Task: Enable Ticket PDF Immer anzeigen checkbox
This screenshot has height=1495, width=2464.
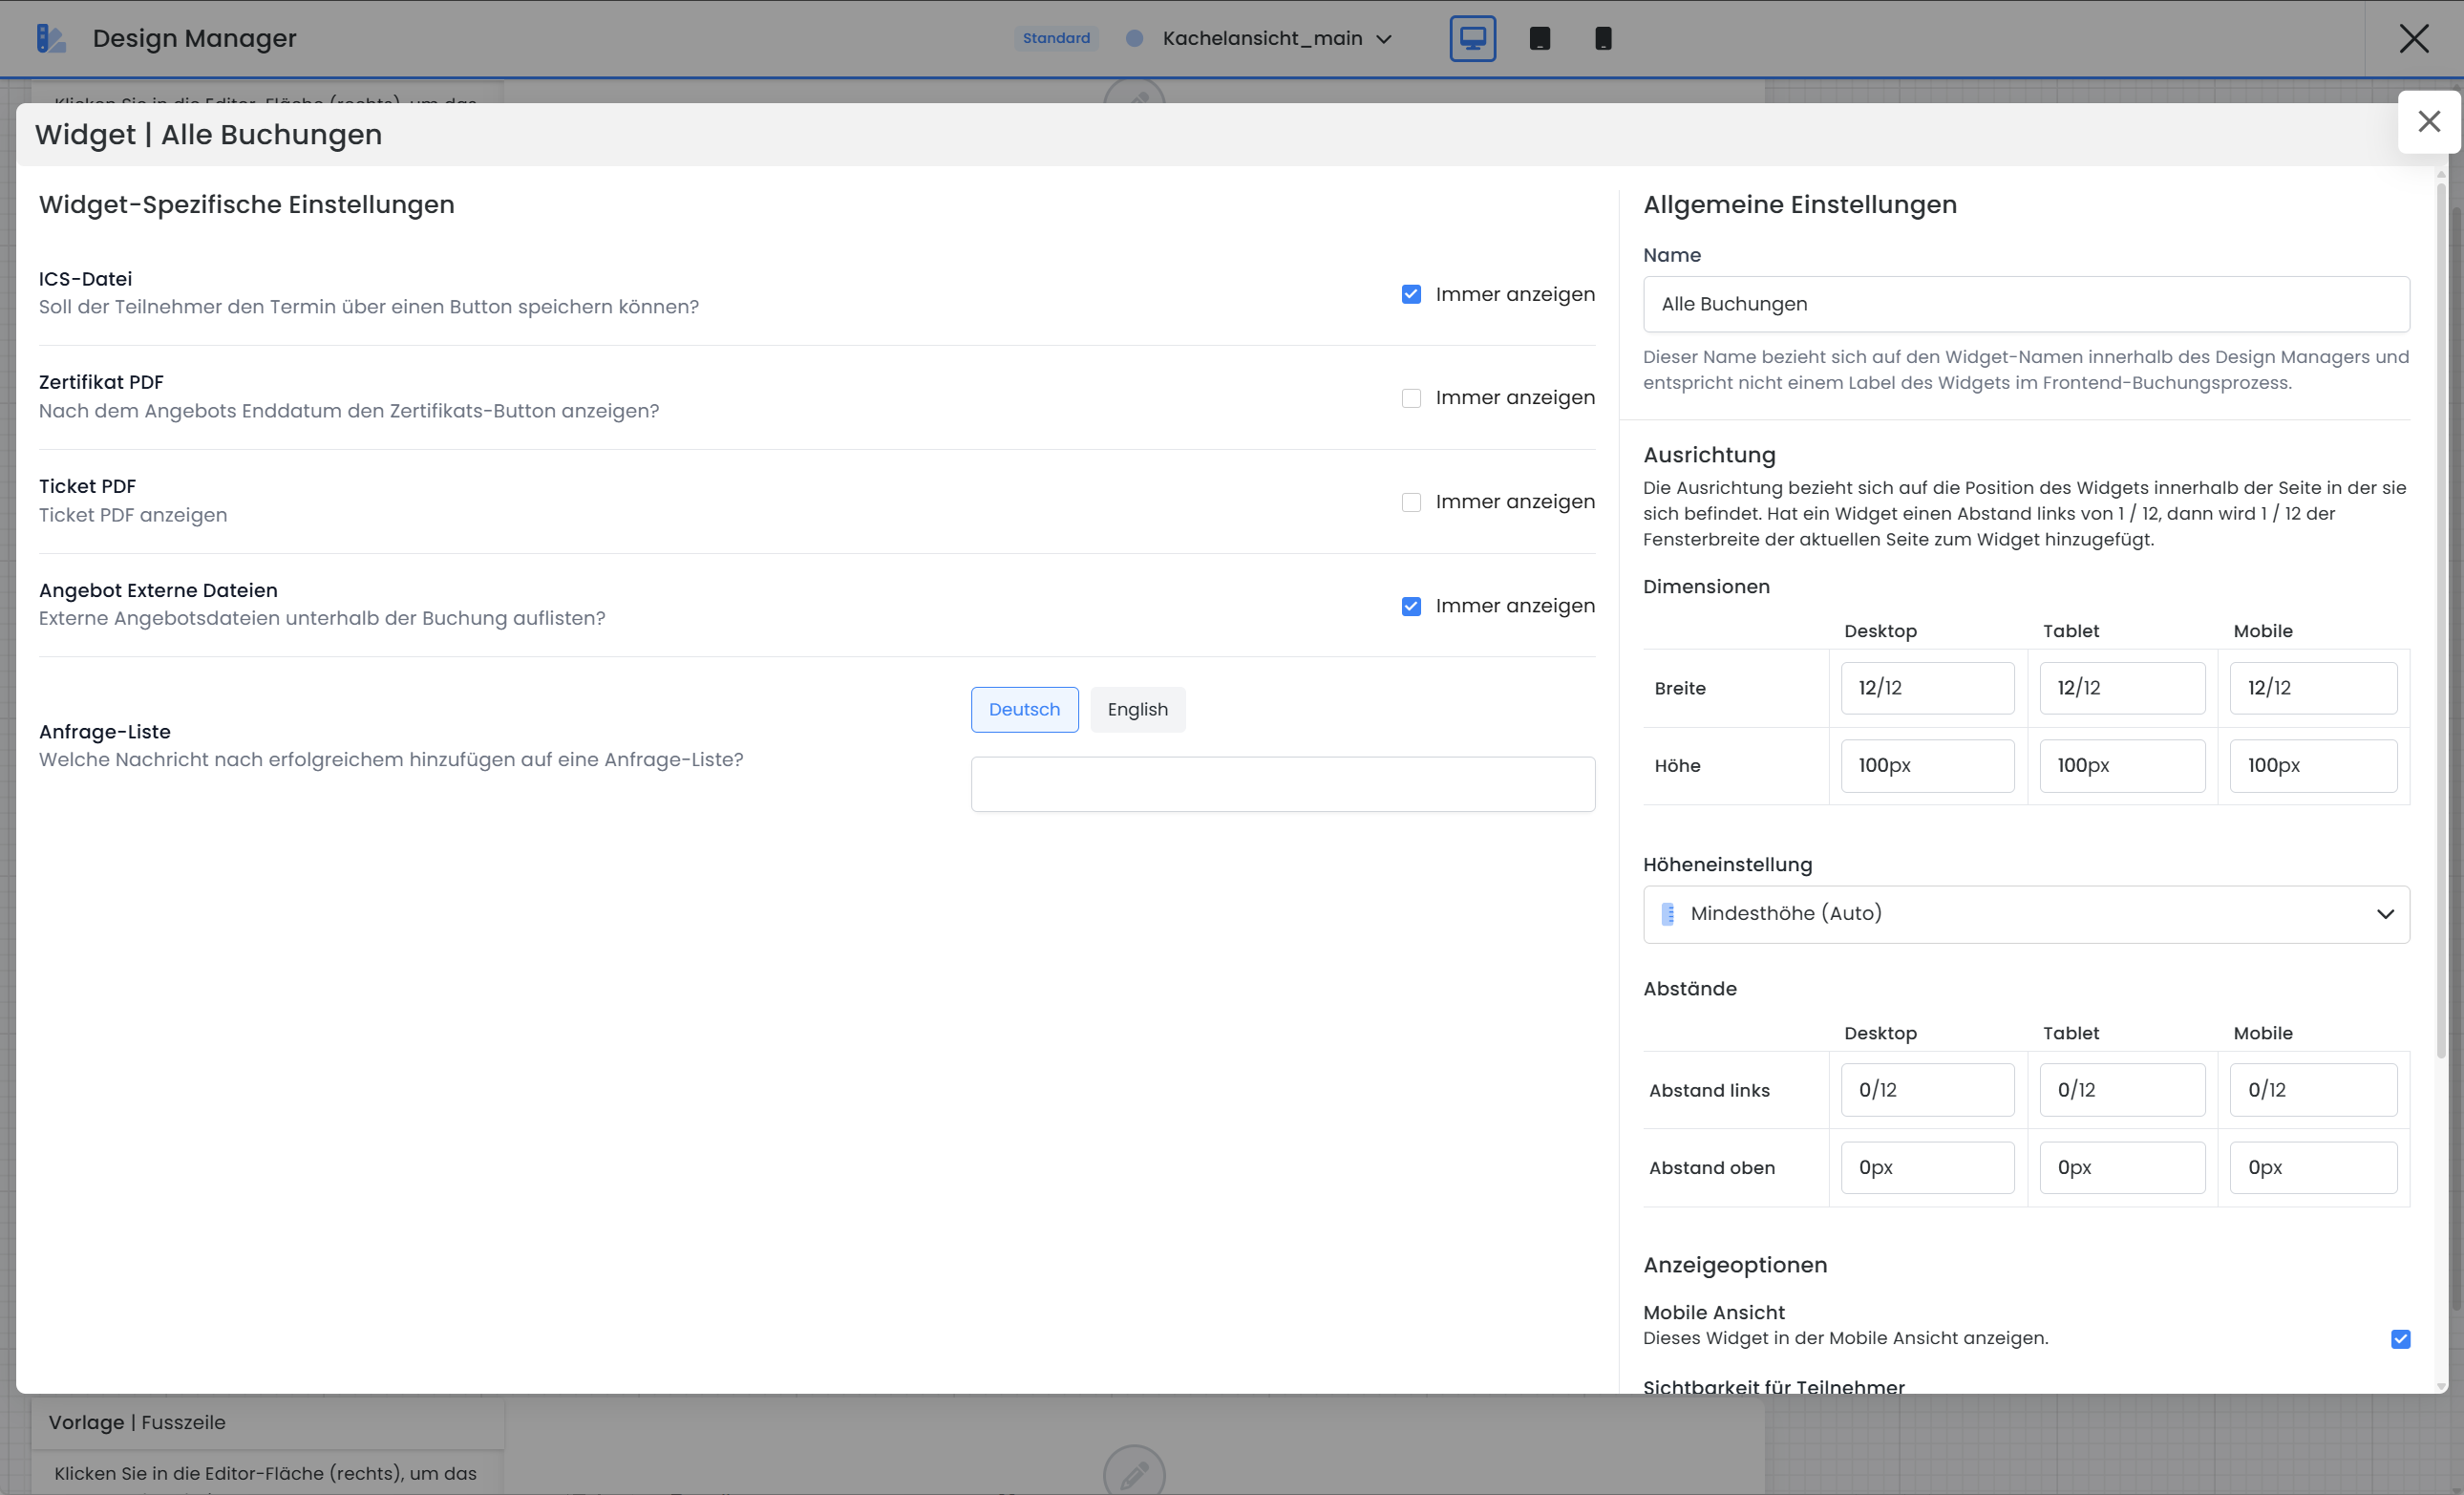Action: coord(1411,502)
